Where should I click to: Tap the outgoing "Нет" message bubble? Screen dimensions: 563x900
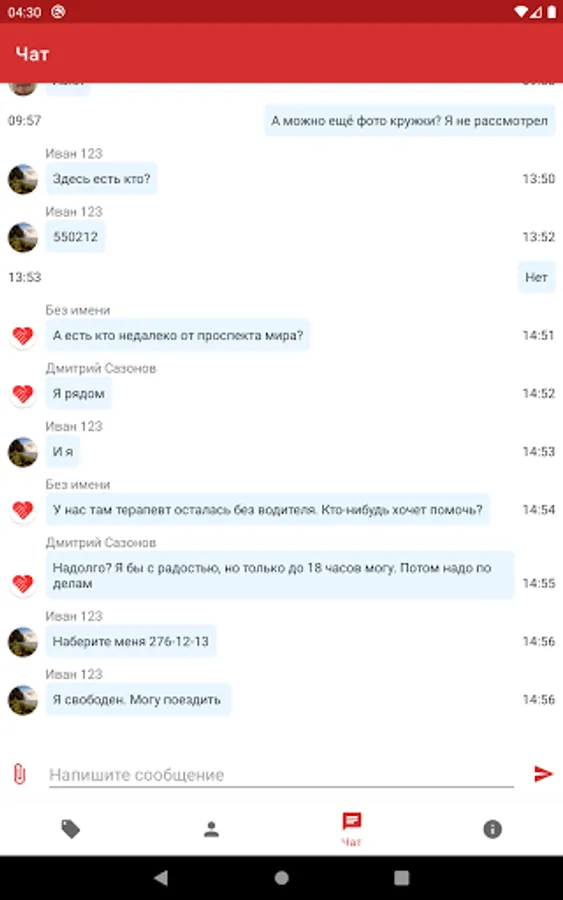click(536, 277)
